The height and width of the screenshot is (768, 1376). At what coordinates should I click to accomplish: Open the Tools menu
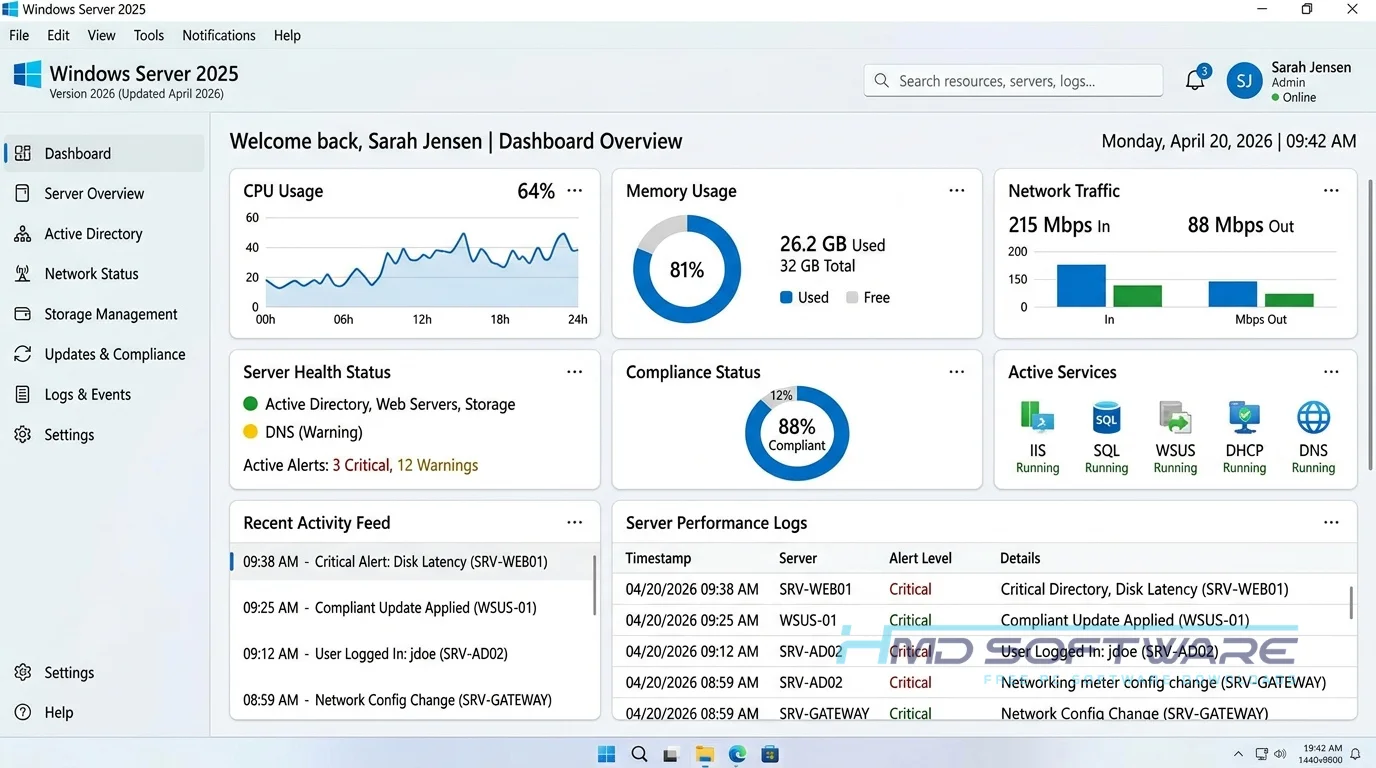click(149, 35)
